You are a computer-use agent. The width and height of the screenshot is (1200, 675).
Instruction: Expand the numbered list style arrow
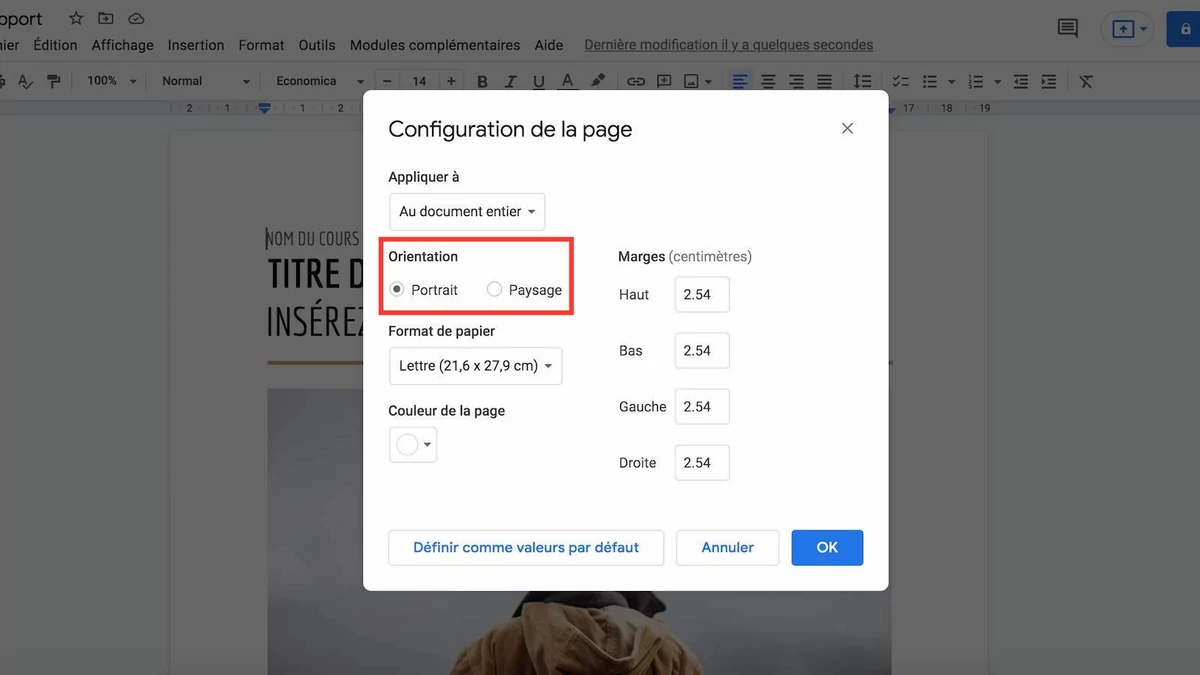998,81
